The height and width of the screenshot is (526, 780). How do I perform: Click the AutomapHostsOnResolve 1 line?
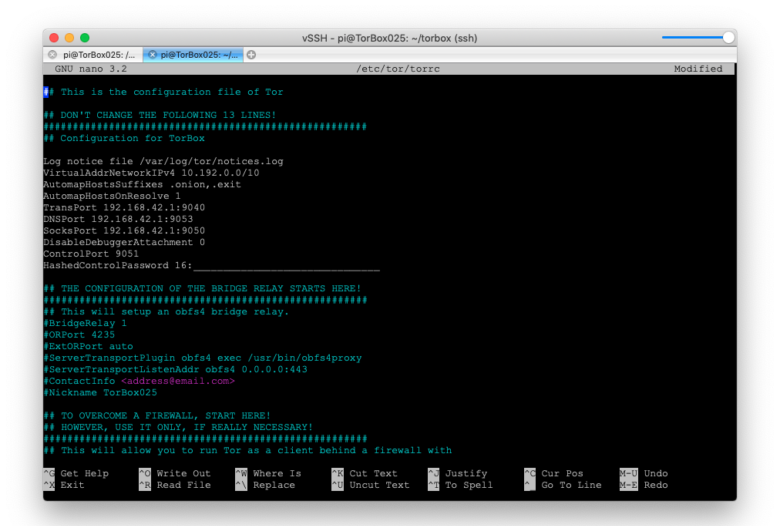tap(112, 196)
